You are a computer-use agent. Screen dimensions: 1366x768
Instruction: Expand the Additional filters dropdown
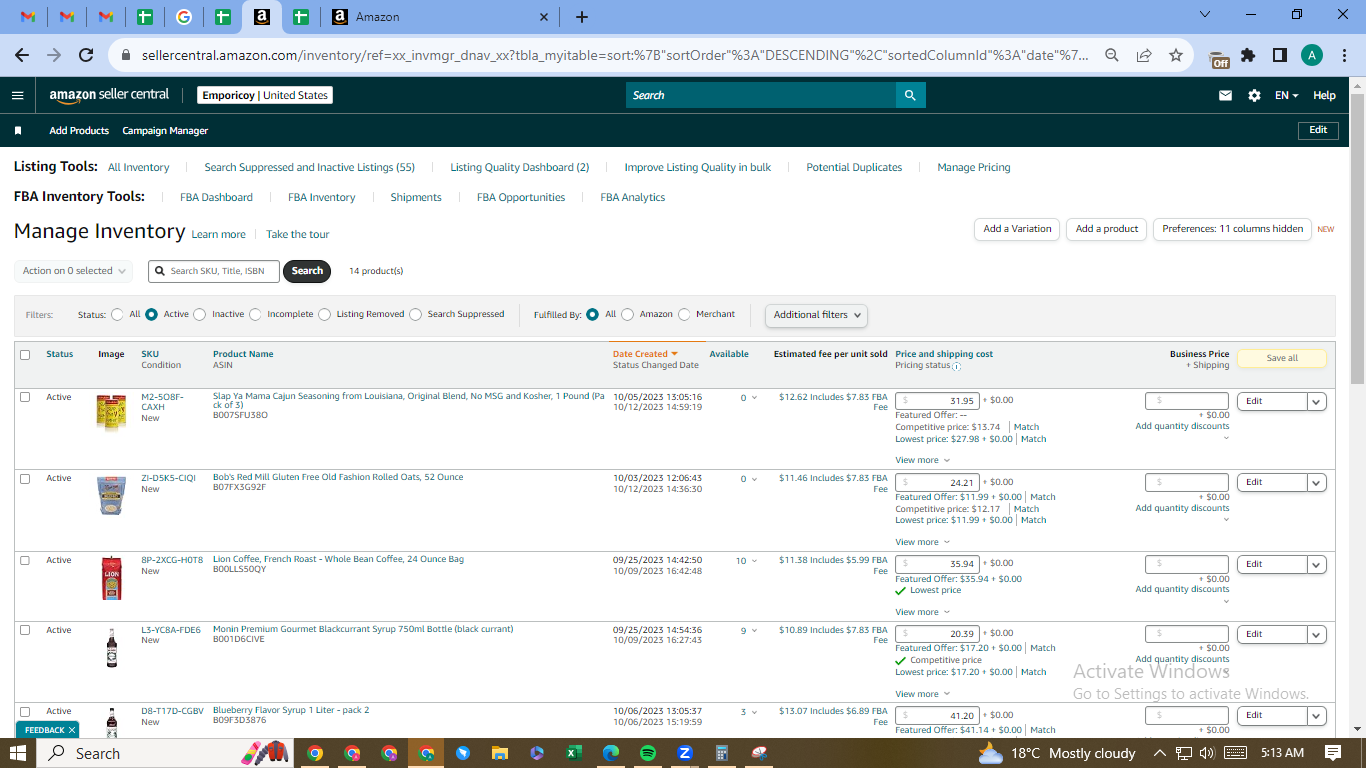pyautogui.click(x=816, y=315)
